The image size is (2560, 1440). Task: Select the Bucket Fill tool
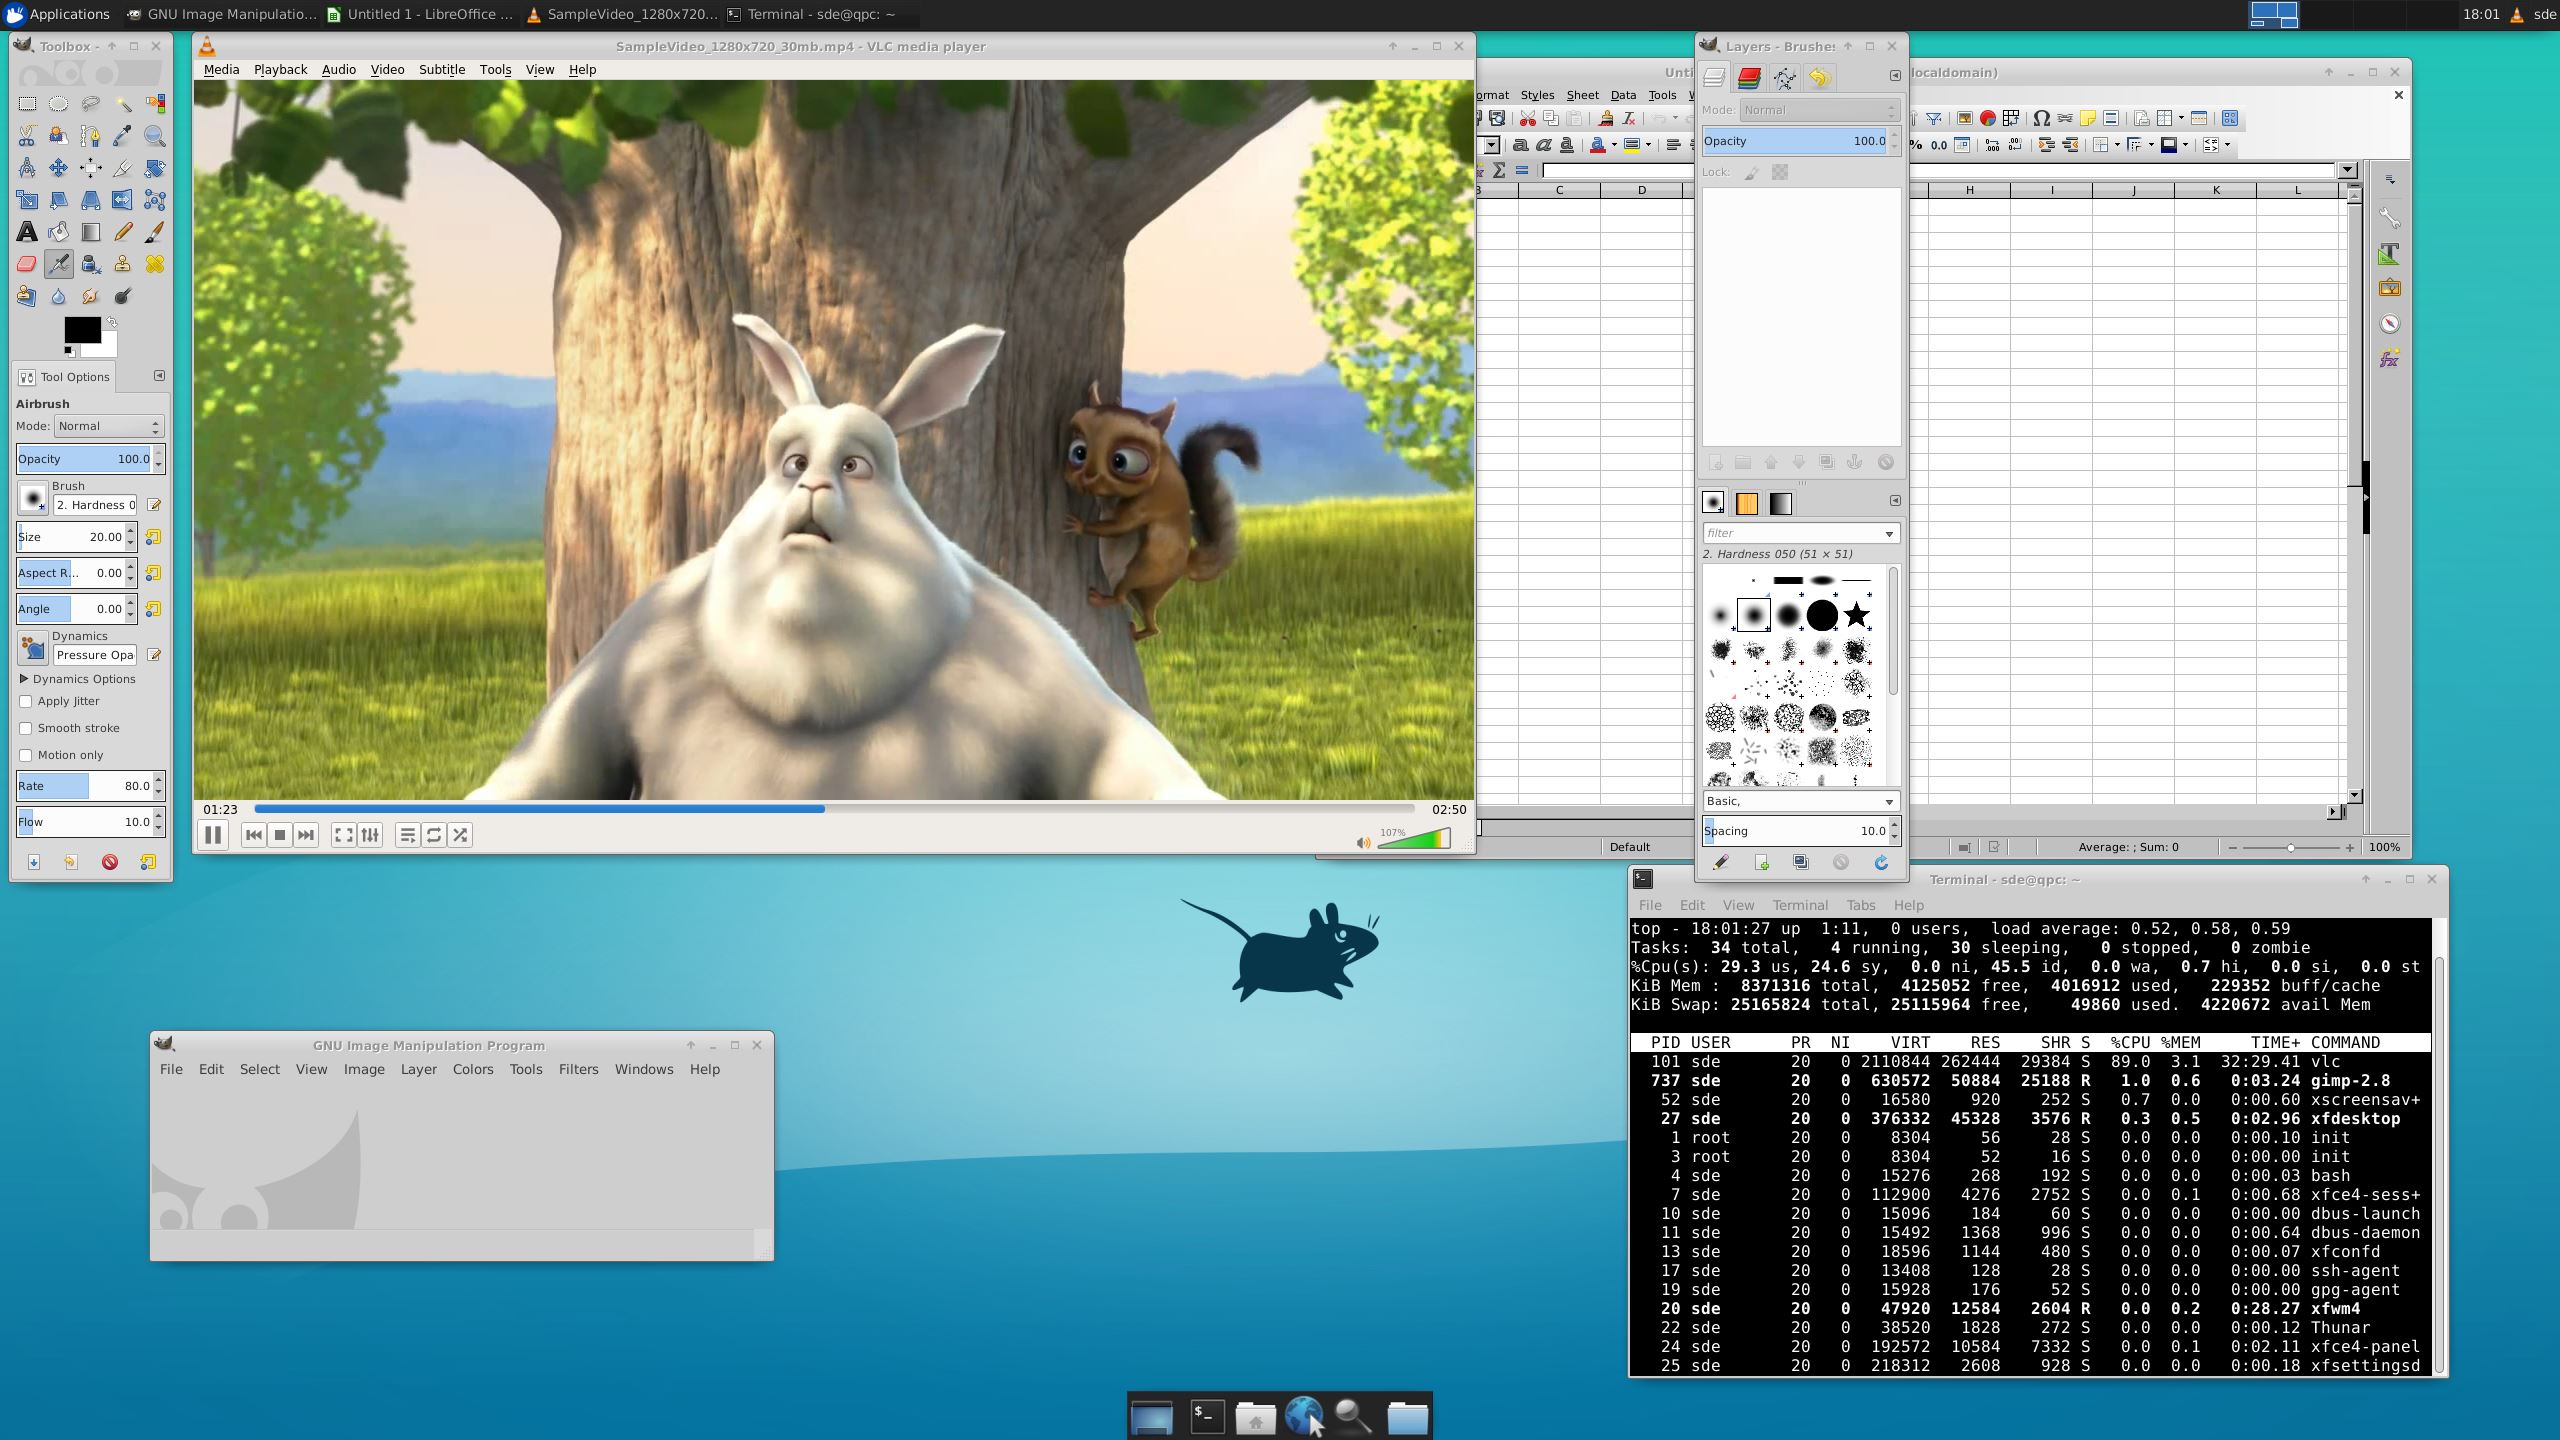[x=59, y=232]
